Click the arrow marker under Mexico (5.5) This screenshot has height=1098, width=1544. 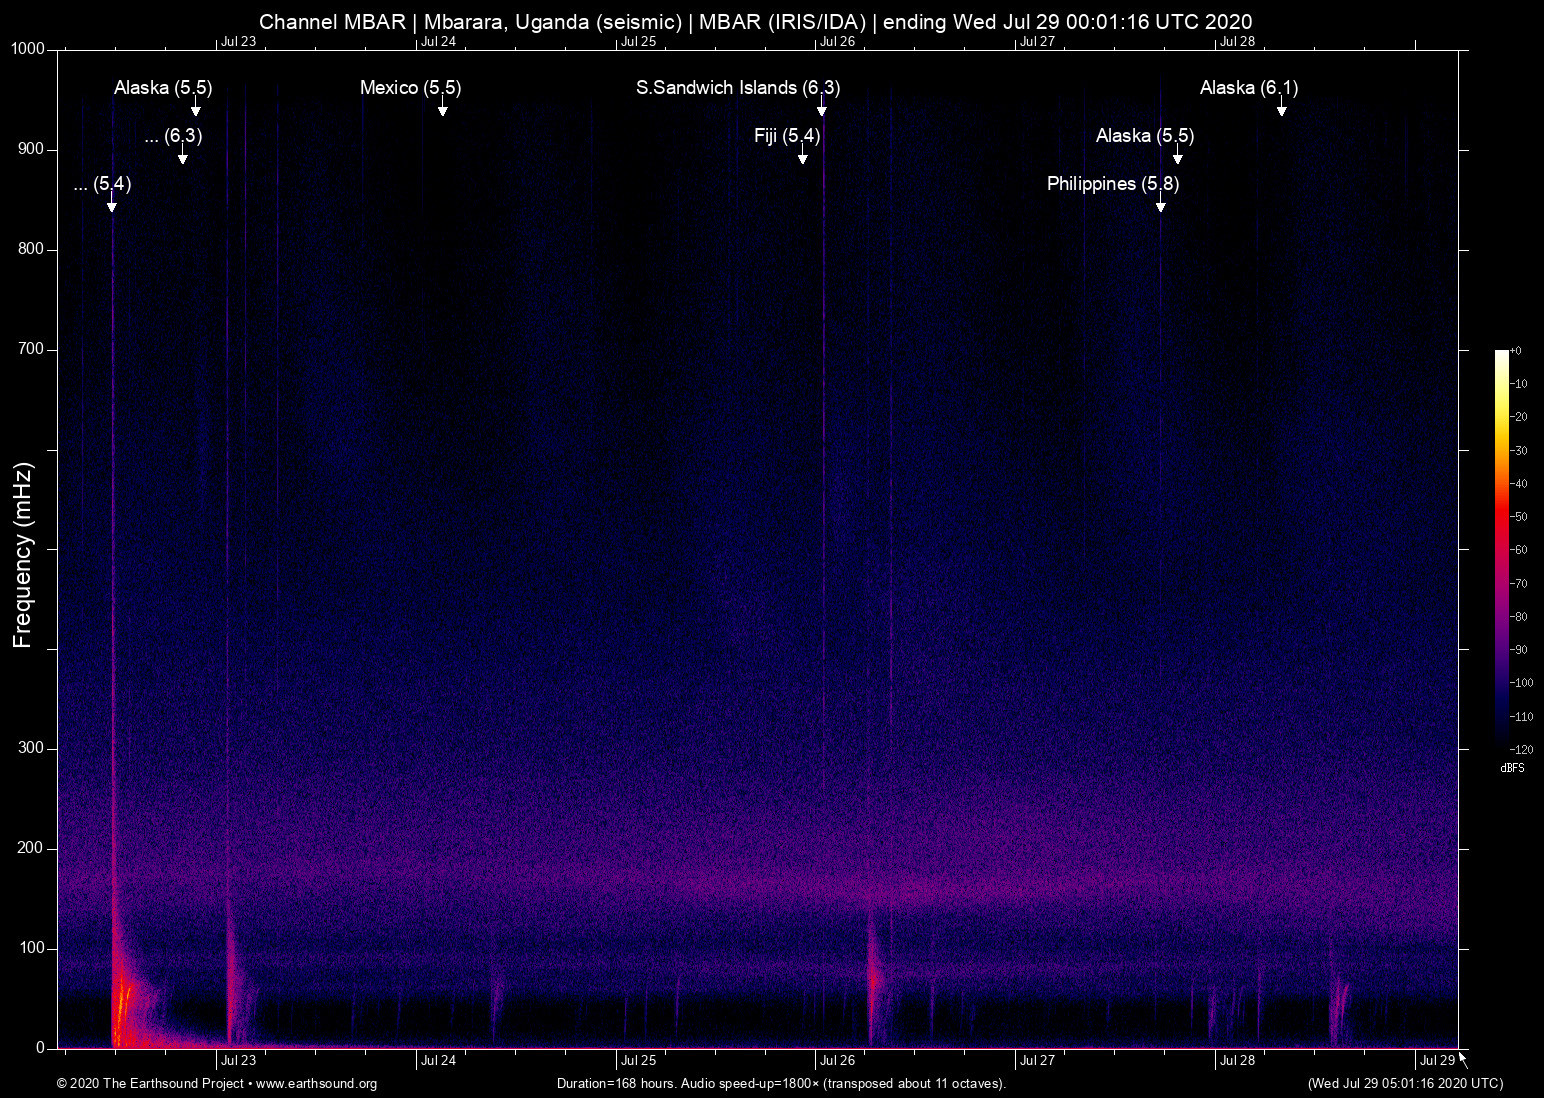tap(442, 110)
